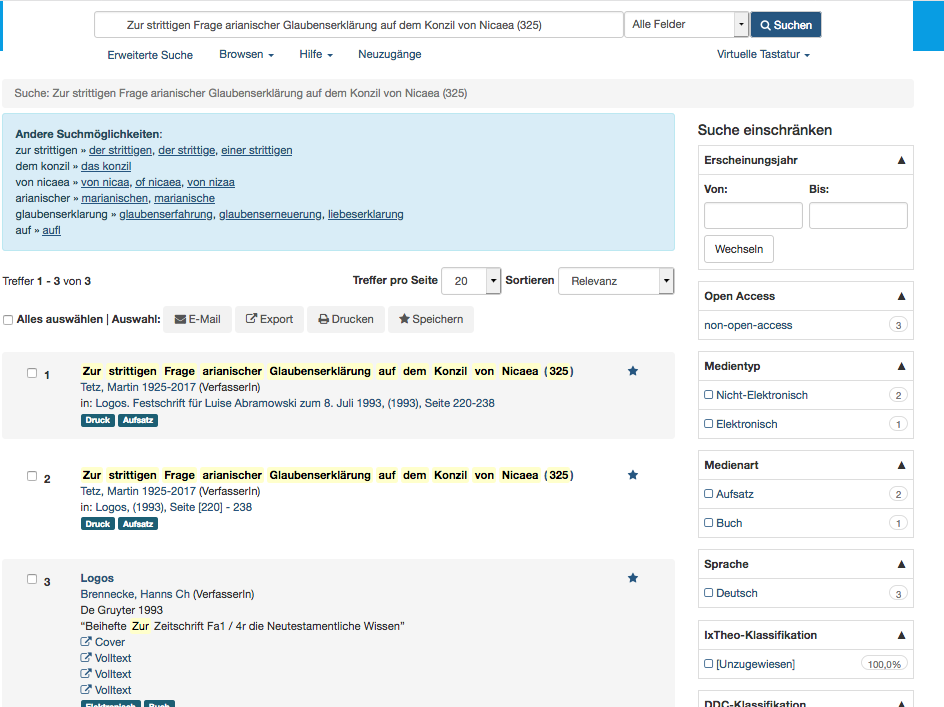Check the Deutsch language filter

pos(709,593)
